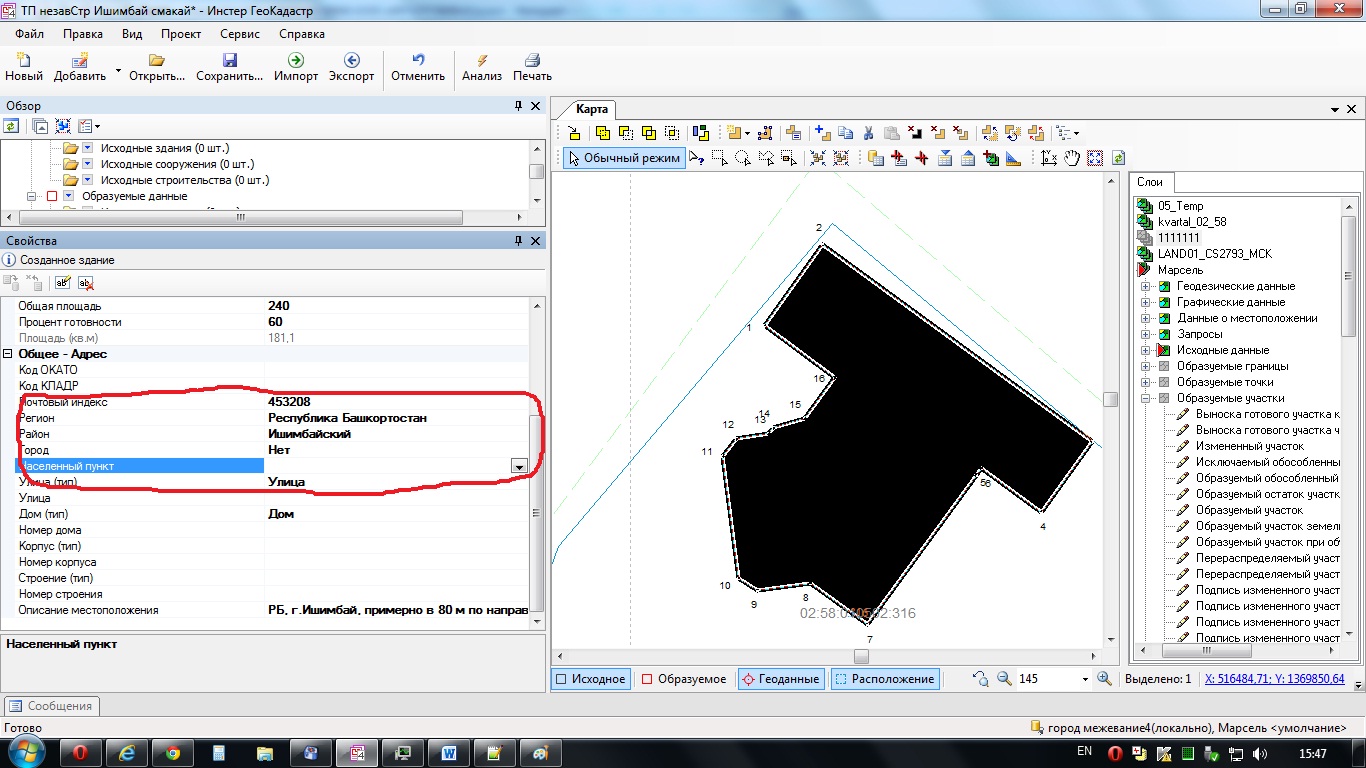Screen dimensions: 1366x768
Task: Click the Добавить toolbar icon
Action: [x=80, y=60]
